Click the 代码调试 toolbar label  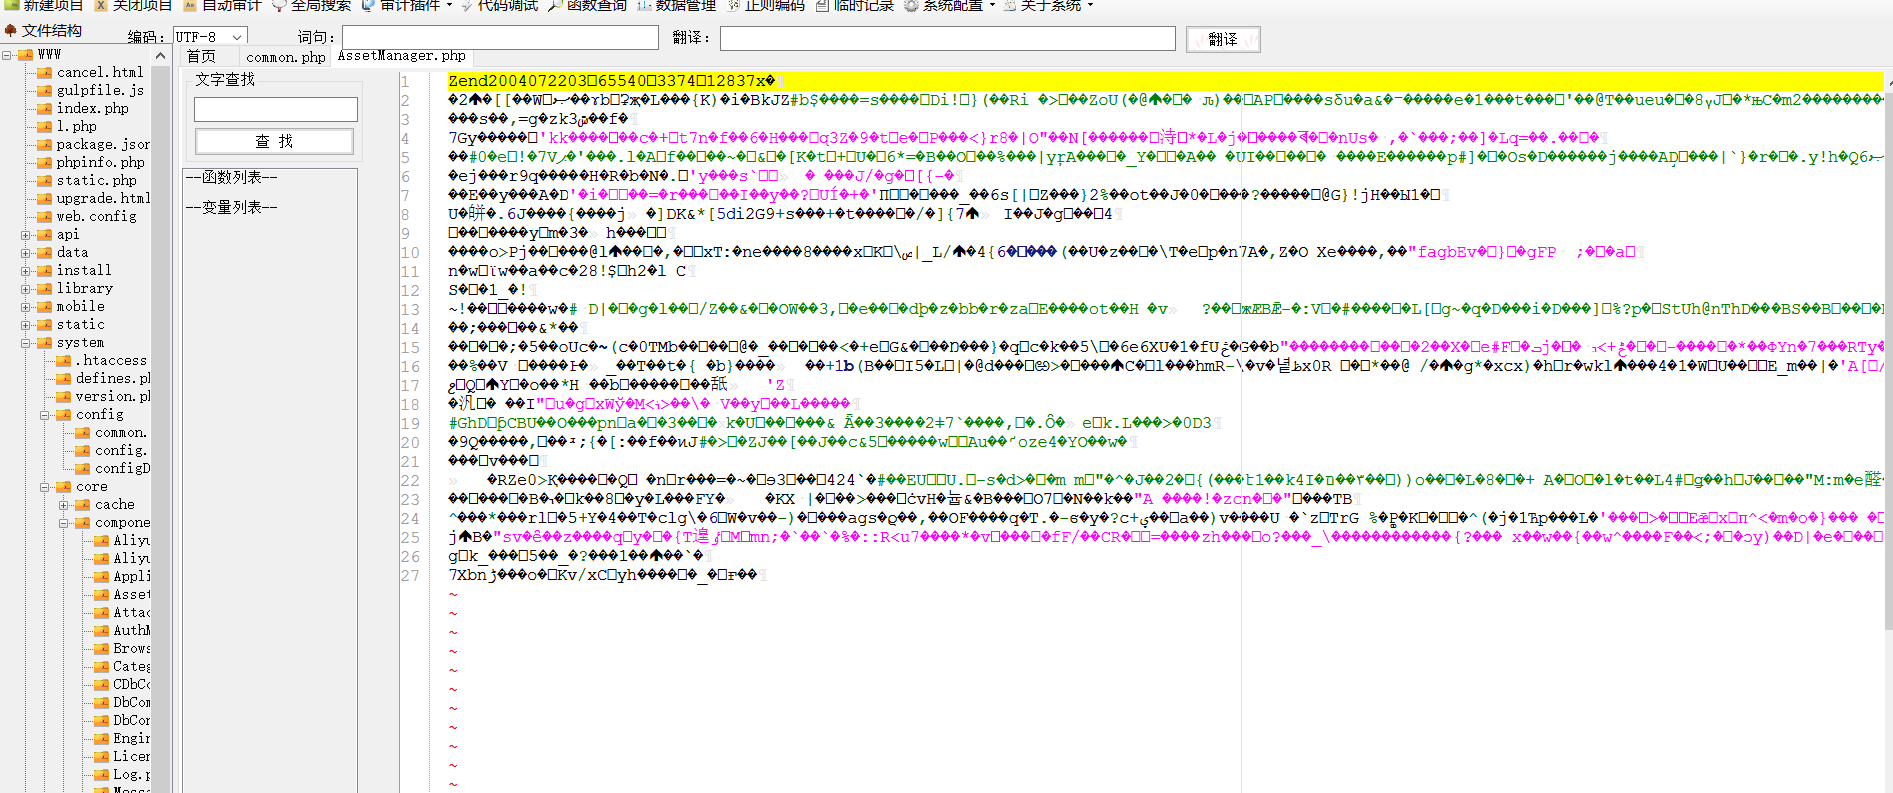pos(508,5)
